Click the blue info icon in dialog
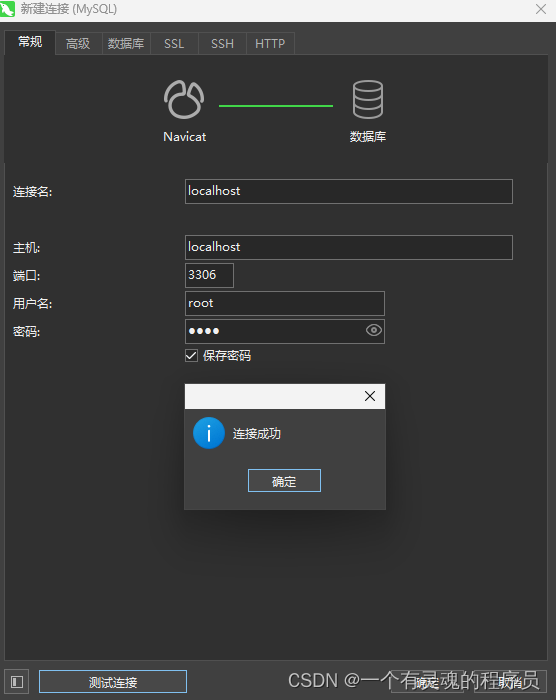The image size is (556, 700). click(209, 433)
